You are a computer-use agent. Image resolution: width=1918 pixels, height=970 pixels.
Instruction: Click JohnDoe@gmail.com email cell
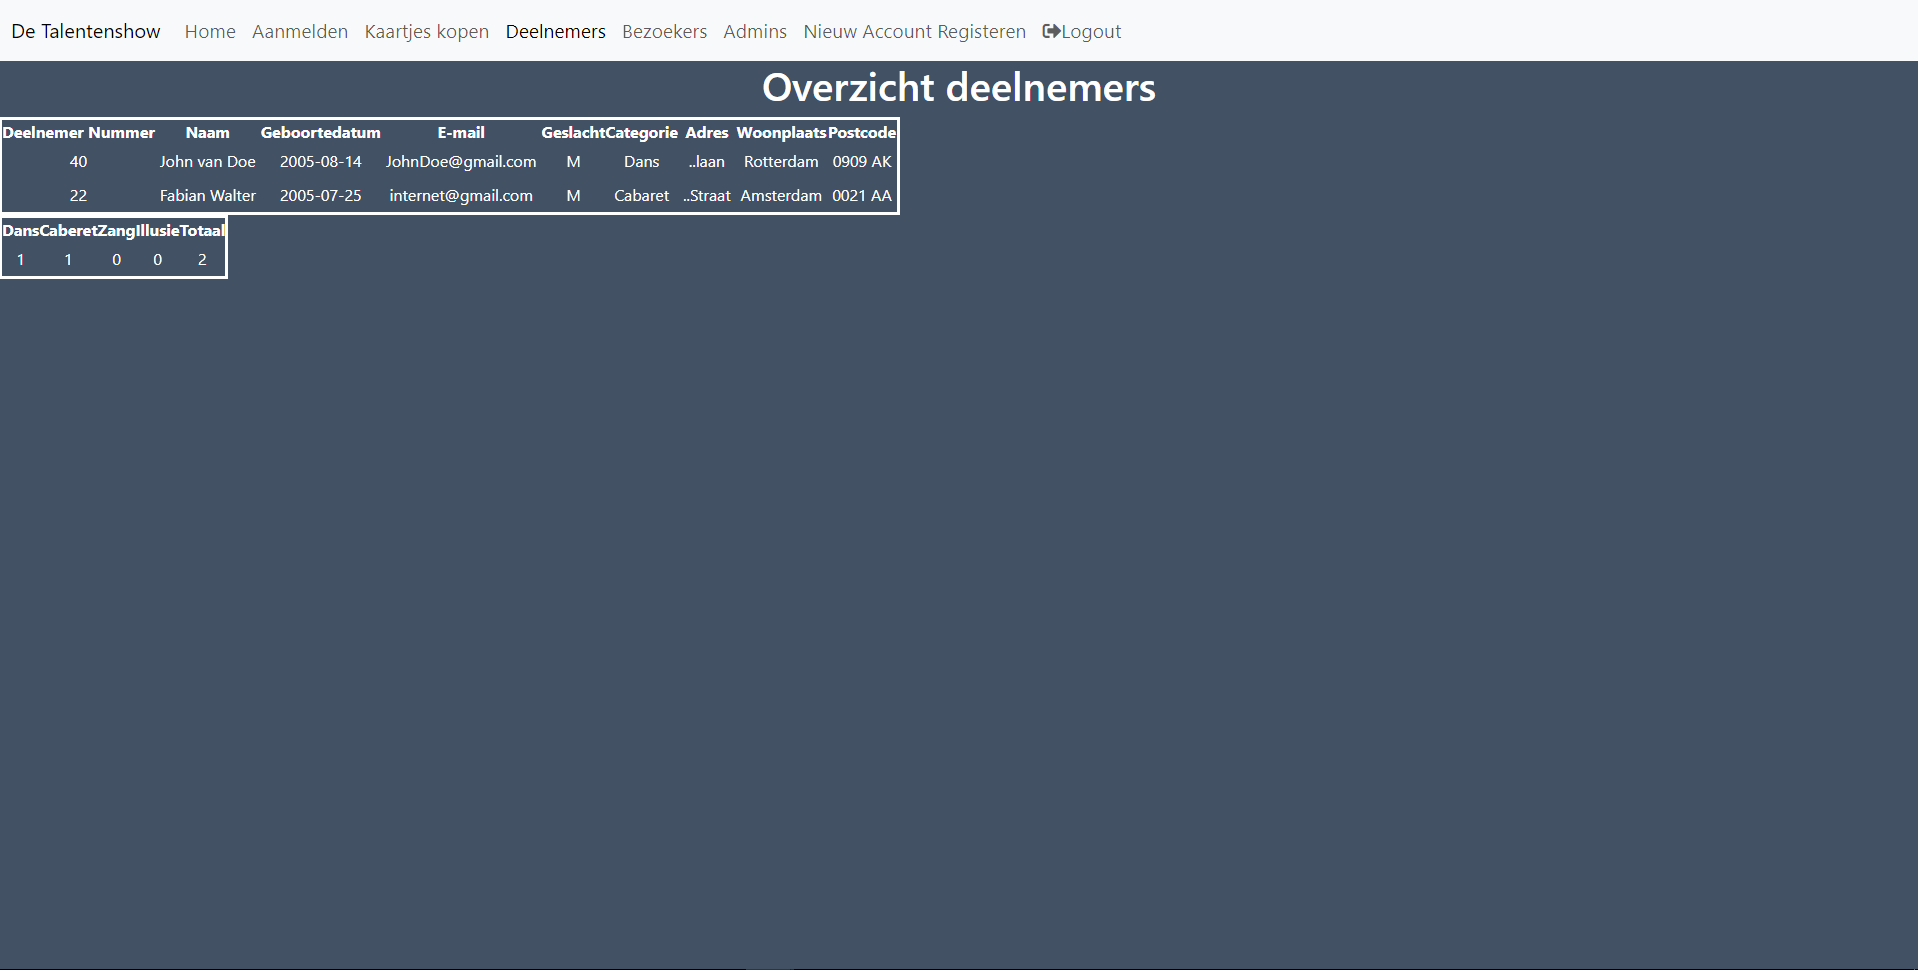[461, 162]
